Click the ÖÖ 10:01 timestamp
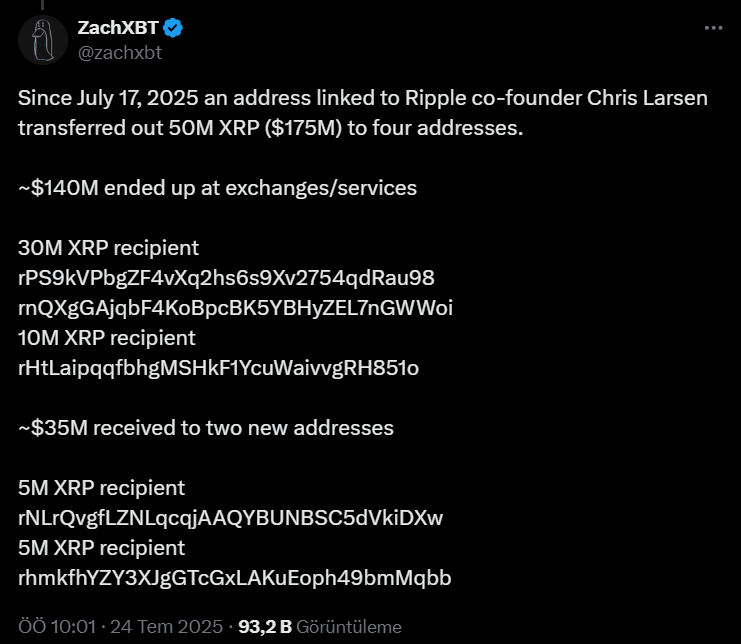 [56, 627]
